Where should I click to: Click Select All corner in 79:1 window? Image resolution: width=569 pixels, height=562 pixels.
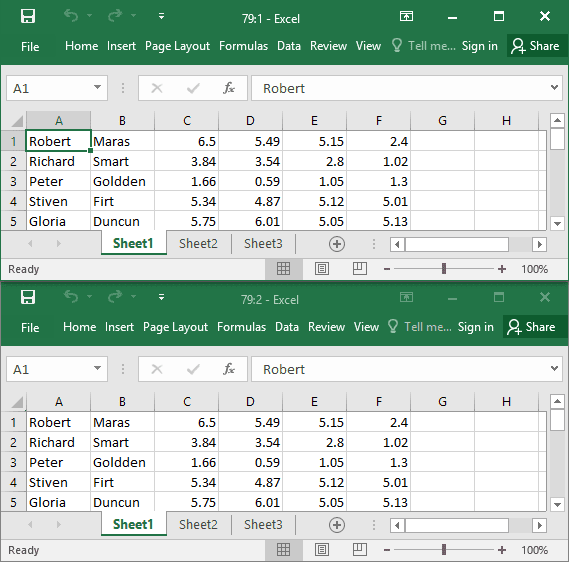point(16,121)
